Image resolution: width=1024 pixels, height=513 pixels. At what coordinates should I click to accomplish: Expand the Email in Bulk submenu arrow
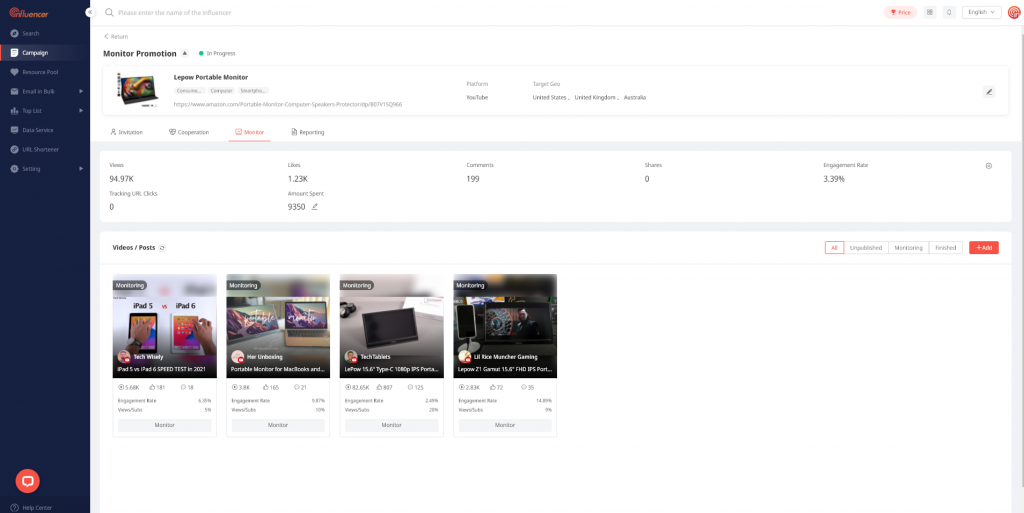pos(81,91)
